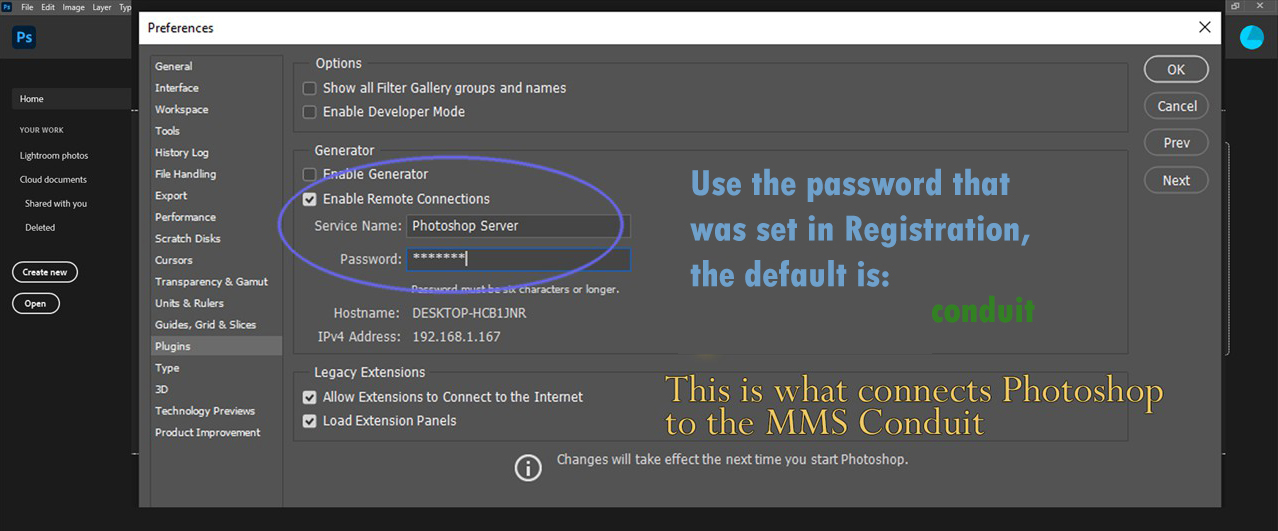Click IPv4 address 192.168.1.167
This screenshot has height=531, width=1278.
[x=456, y=337]
